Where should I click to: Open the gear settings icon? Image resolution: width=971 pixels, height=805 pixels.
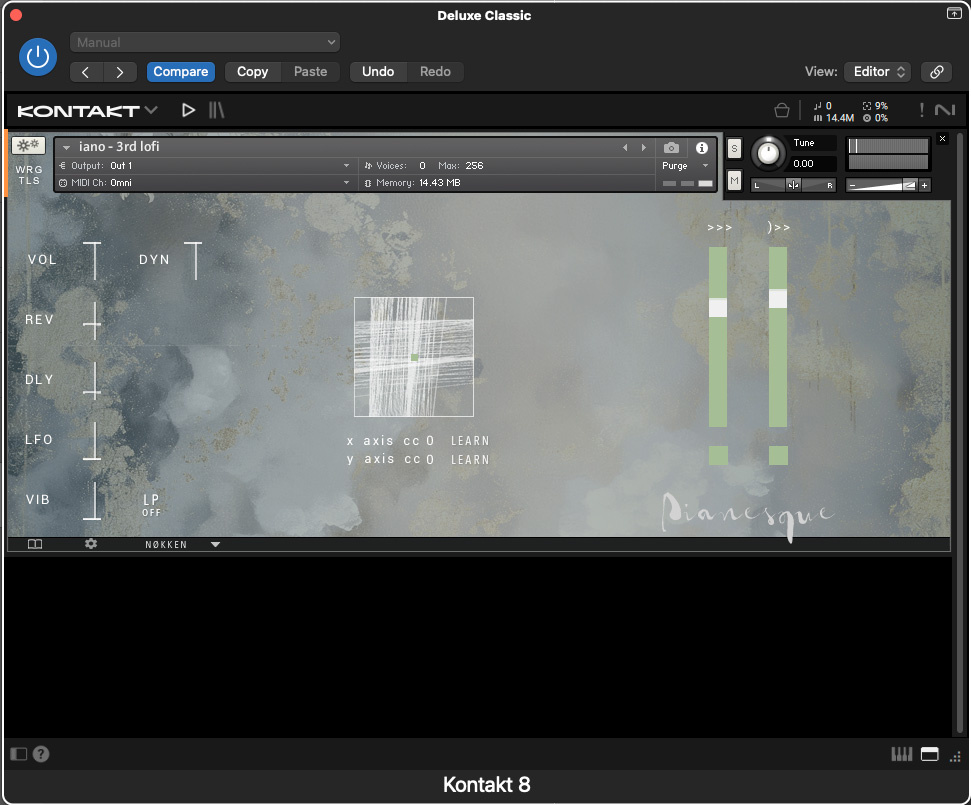[x=91, y=544]
